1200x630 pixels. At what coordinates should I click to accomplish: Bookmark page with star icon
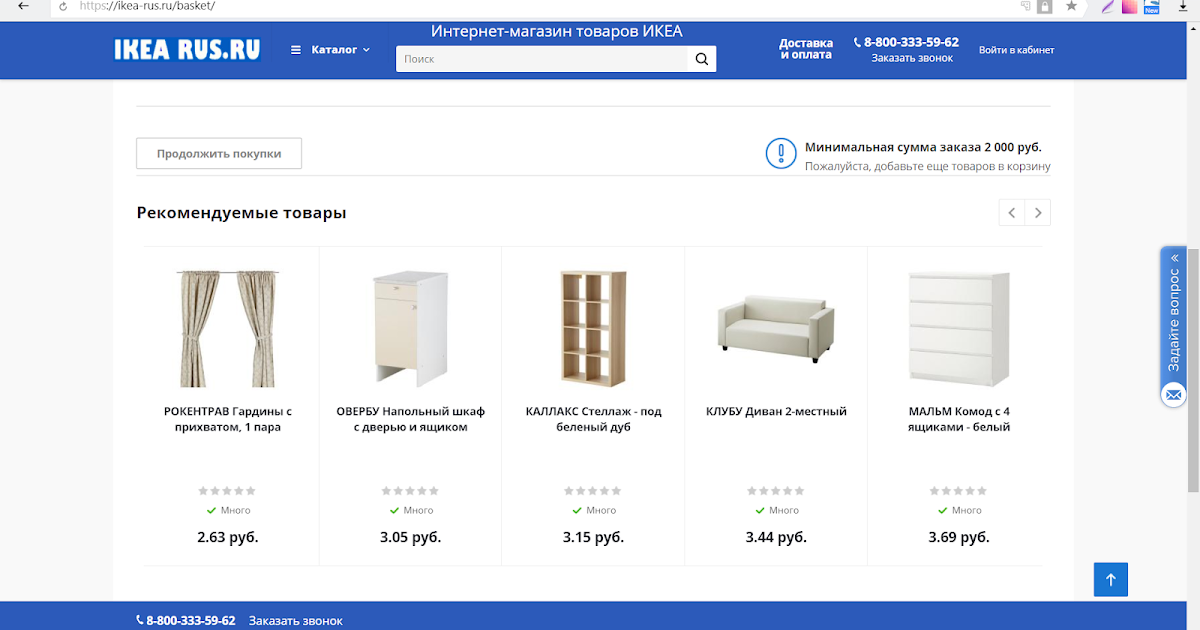tap(1071, 6)
